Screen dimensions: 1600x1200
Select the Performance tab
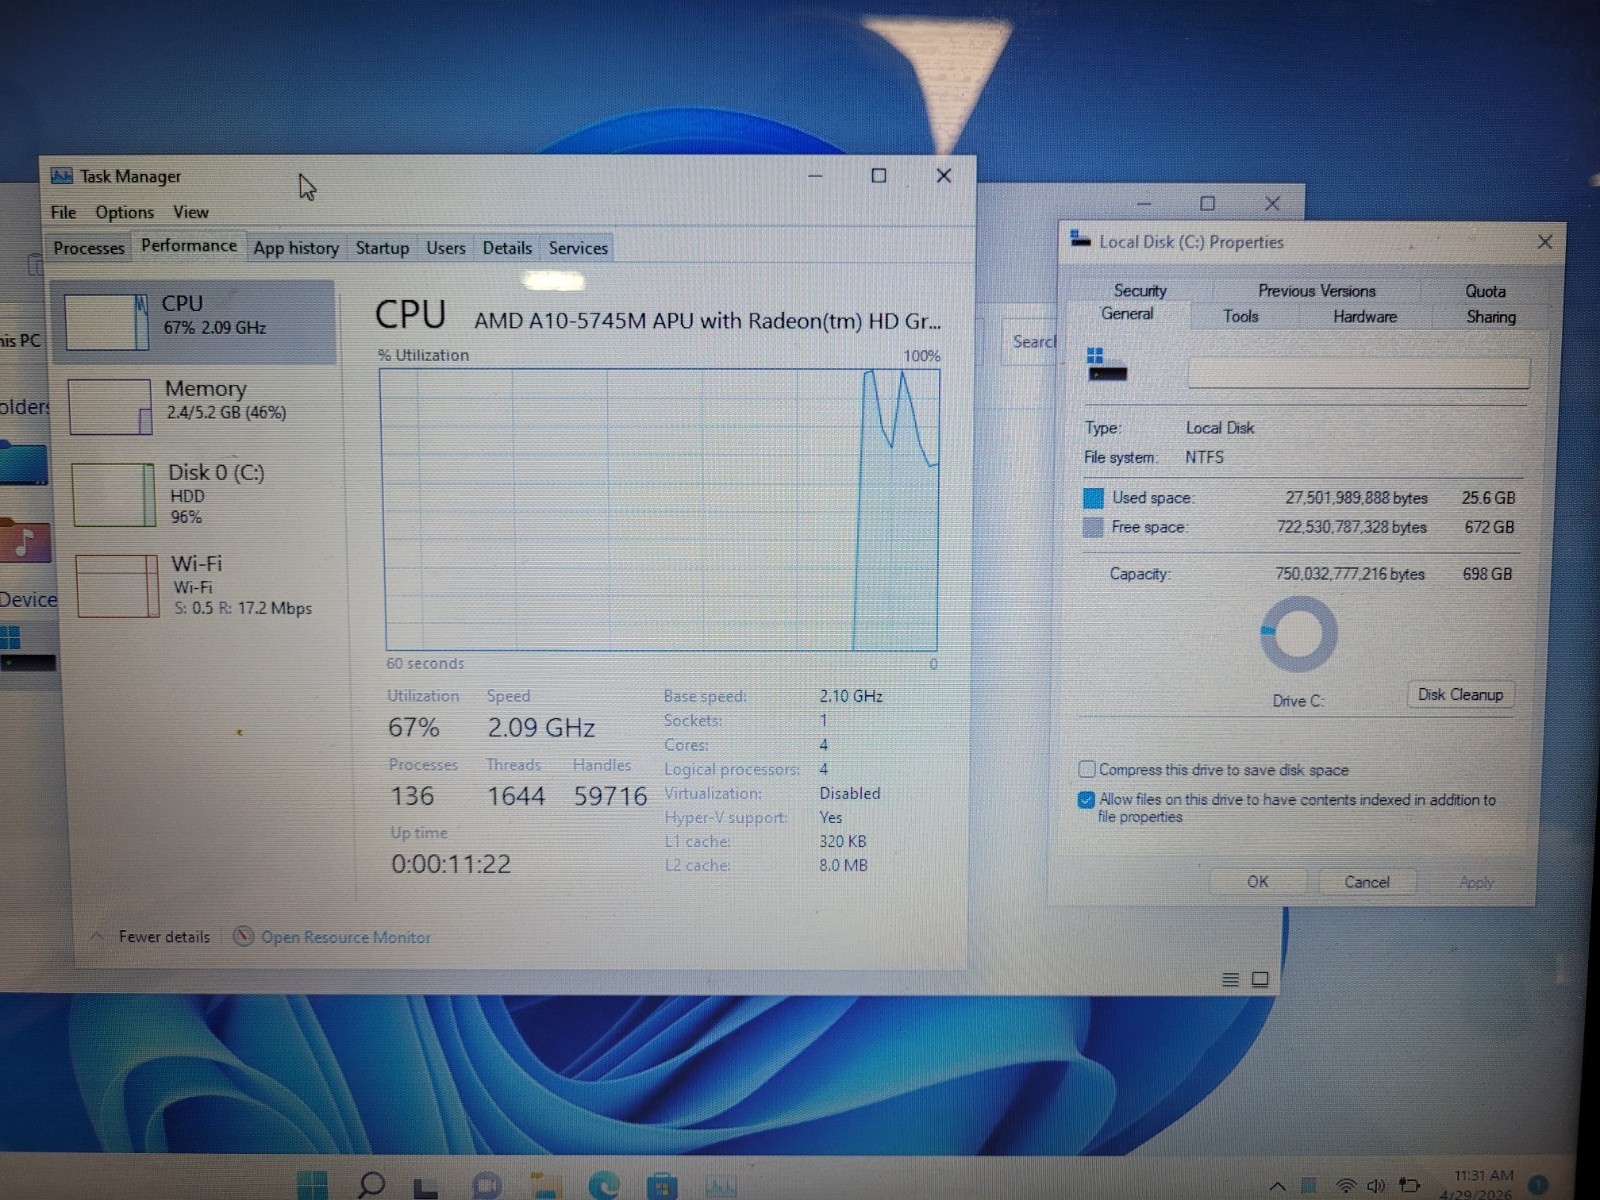pyautogui.click(x=189, y=246)
